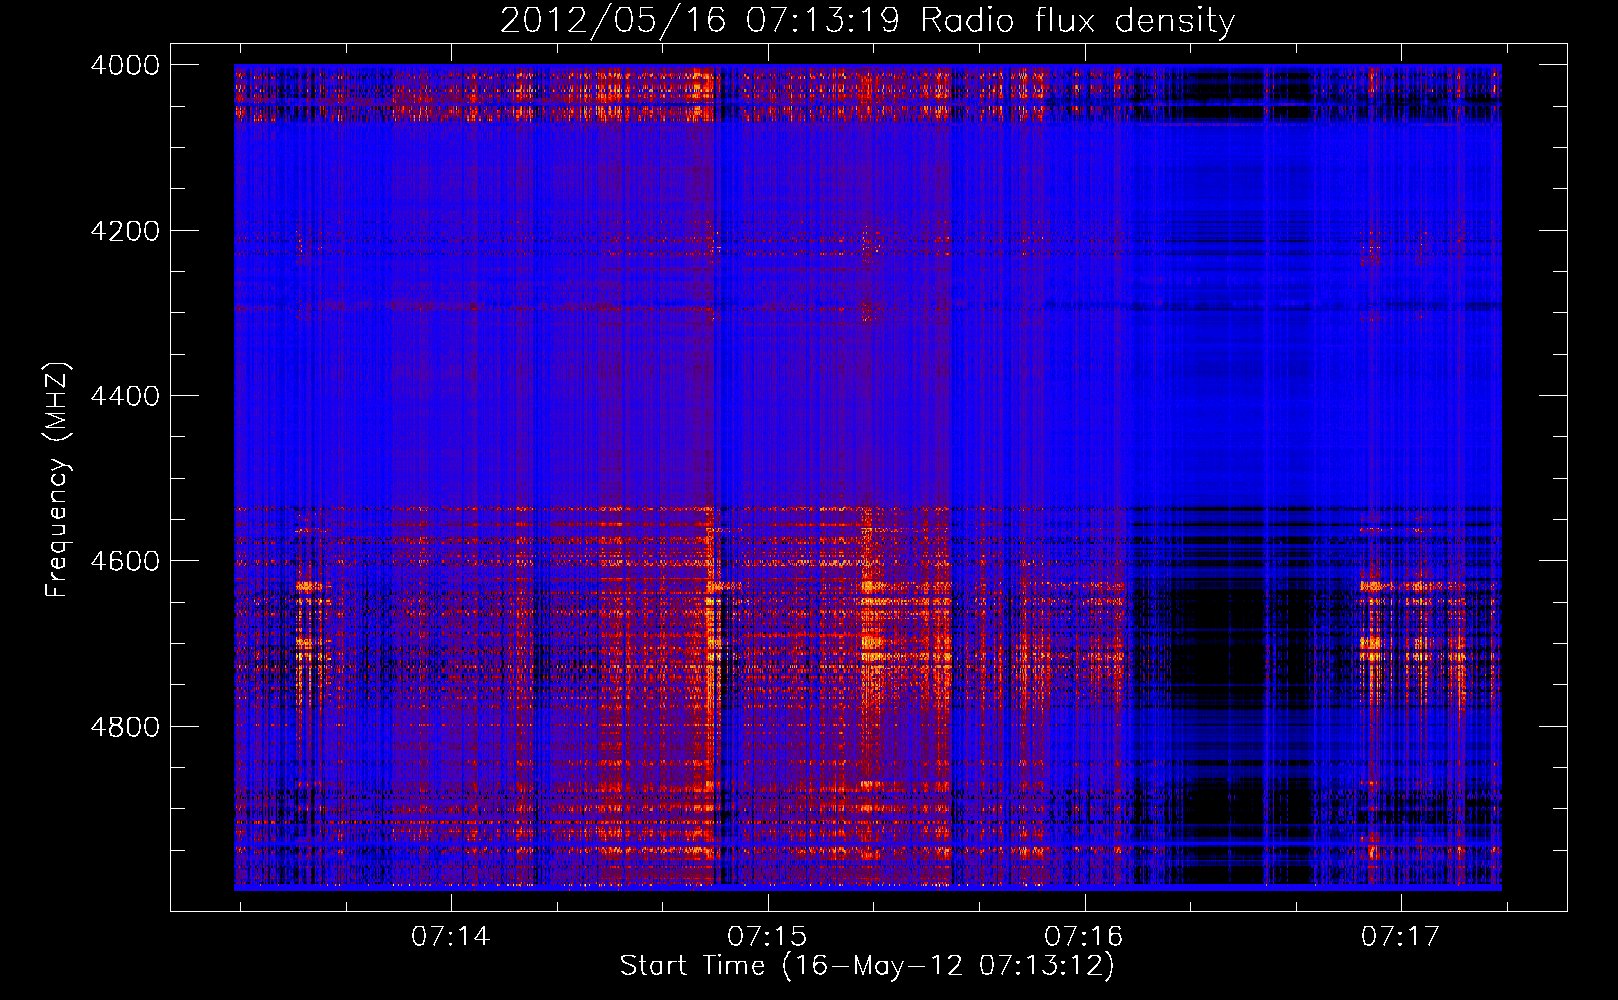The image size is (1618, 1000).
Task: Click the 'Start Time' x-axis label
Action: point(866,966)
